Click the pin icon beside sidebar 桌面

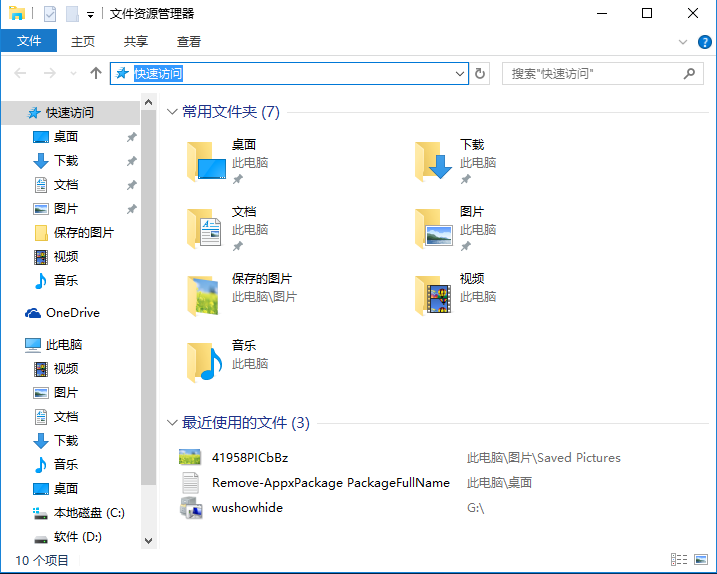pyautogui.click(x=132, y=137)
